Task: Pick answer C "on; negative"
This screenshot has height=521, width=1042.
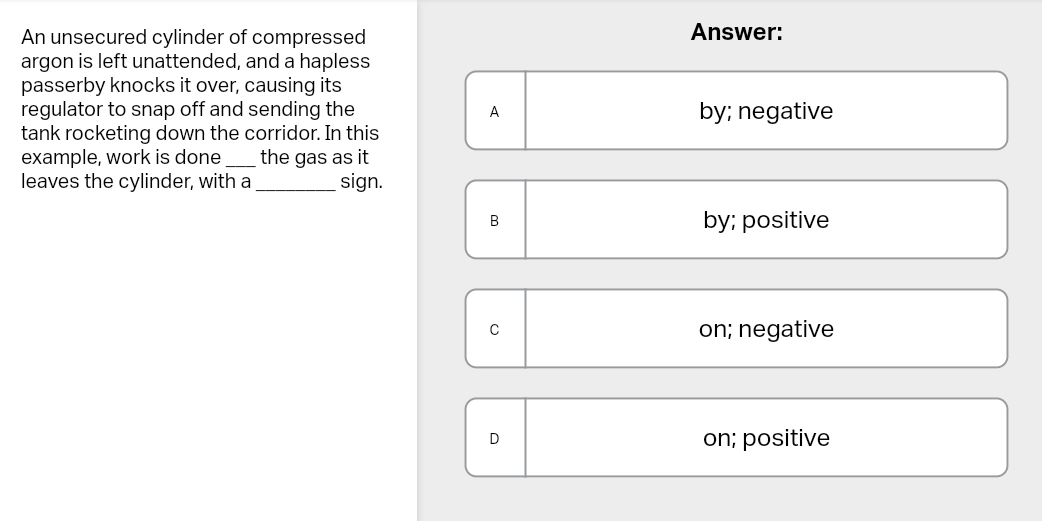Action: coord(765,329)
